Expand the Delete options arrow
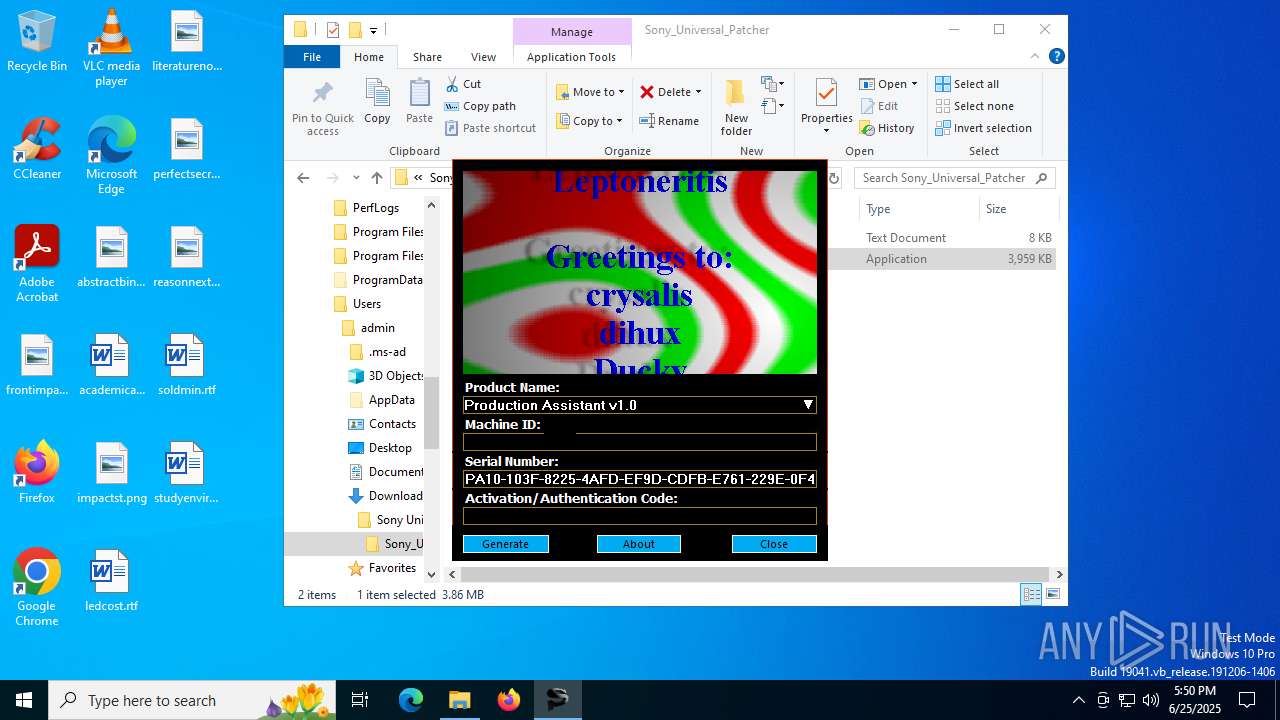 click(698, 92)
